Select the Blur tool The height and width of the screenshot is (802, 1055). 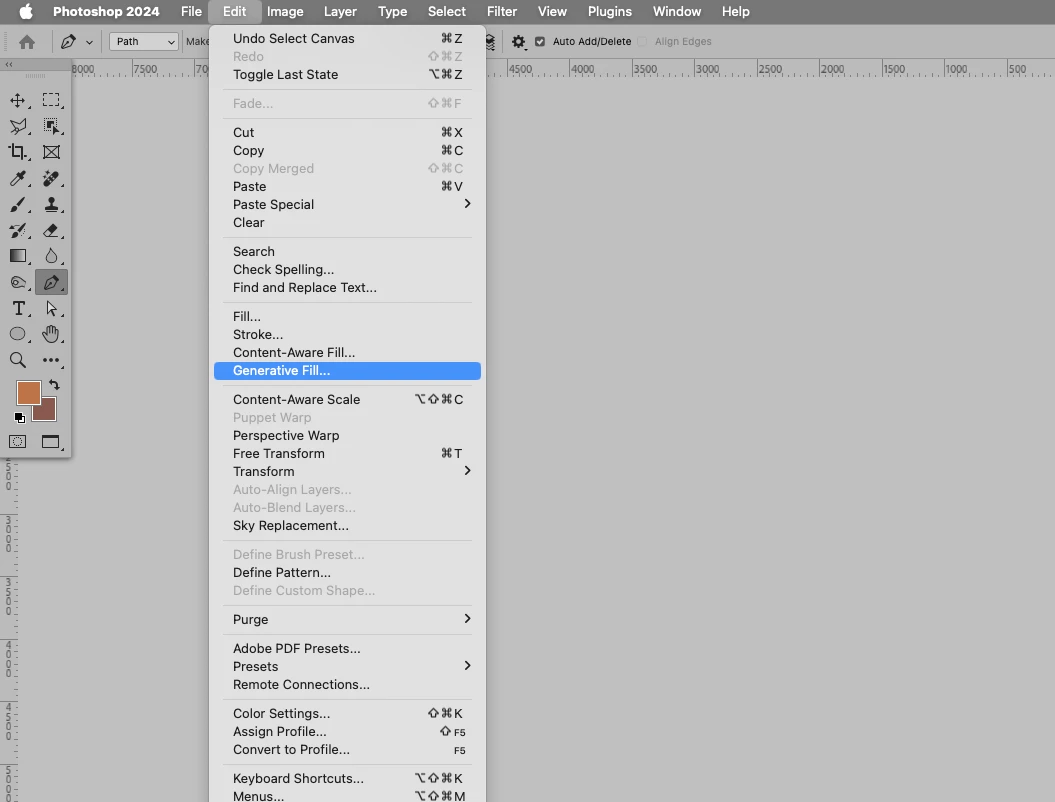[x=51, y=256]
